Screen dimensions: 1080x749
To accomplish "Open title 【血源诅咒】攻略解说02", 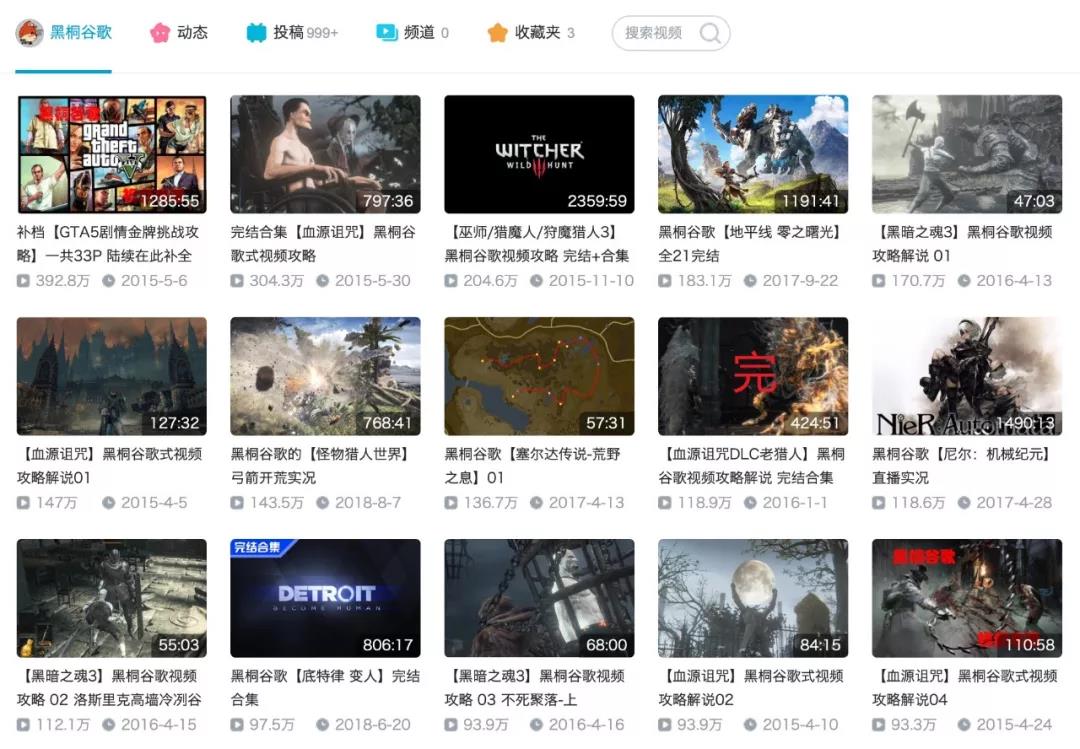I will [751, 688].
